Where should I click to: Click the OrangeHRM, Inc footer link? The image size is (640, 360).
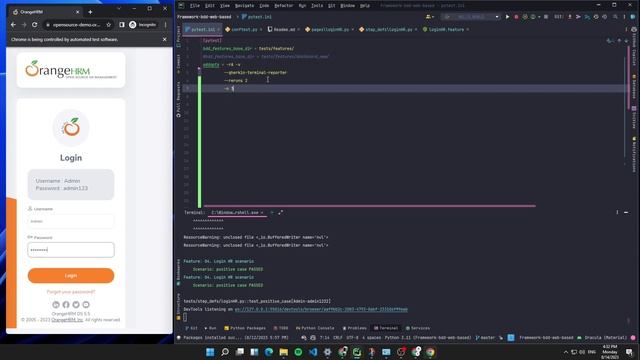tap(67, 320)
